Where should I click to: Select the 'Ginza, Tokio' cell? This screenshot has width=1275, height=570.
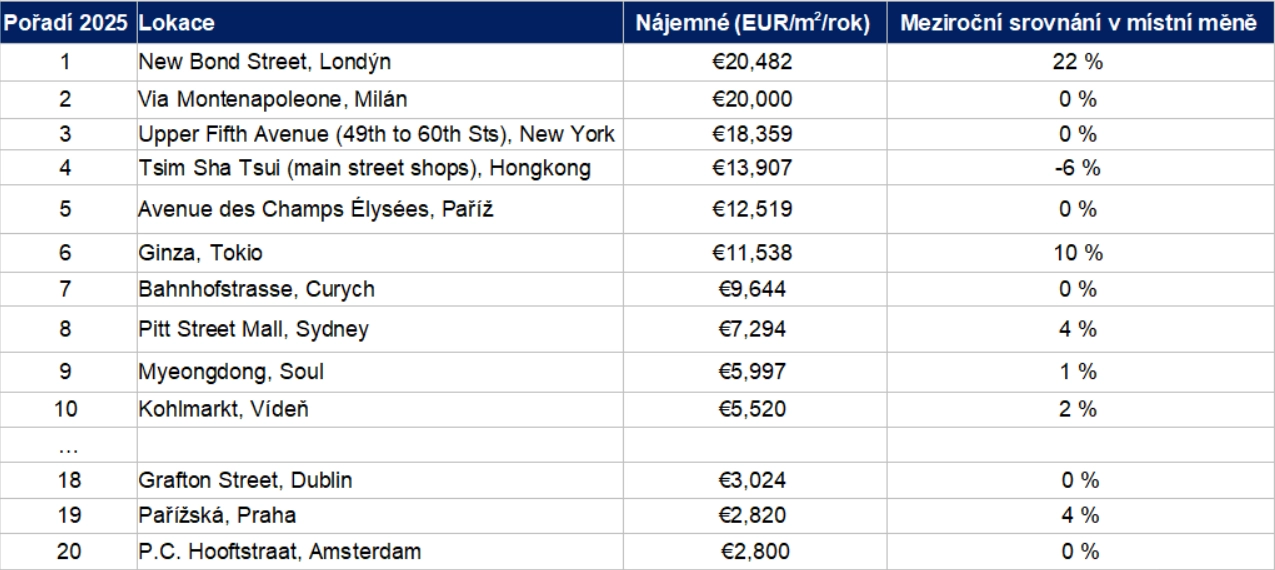tap(201, 253)
